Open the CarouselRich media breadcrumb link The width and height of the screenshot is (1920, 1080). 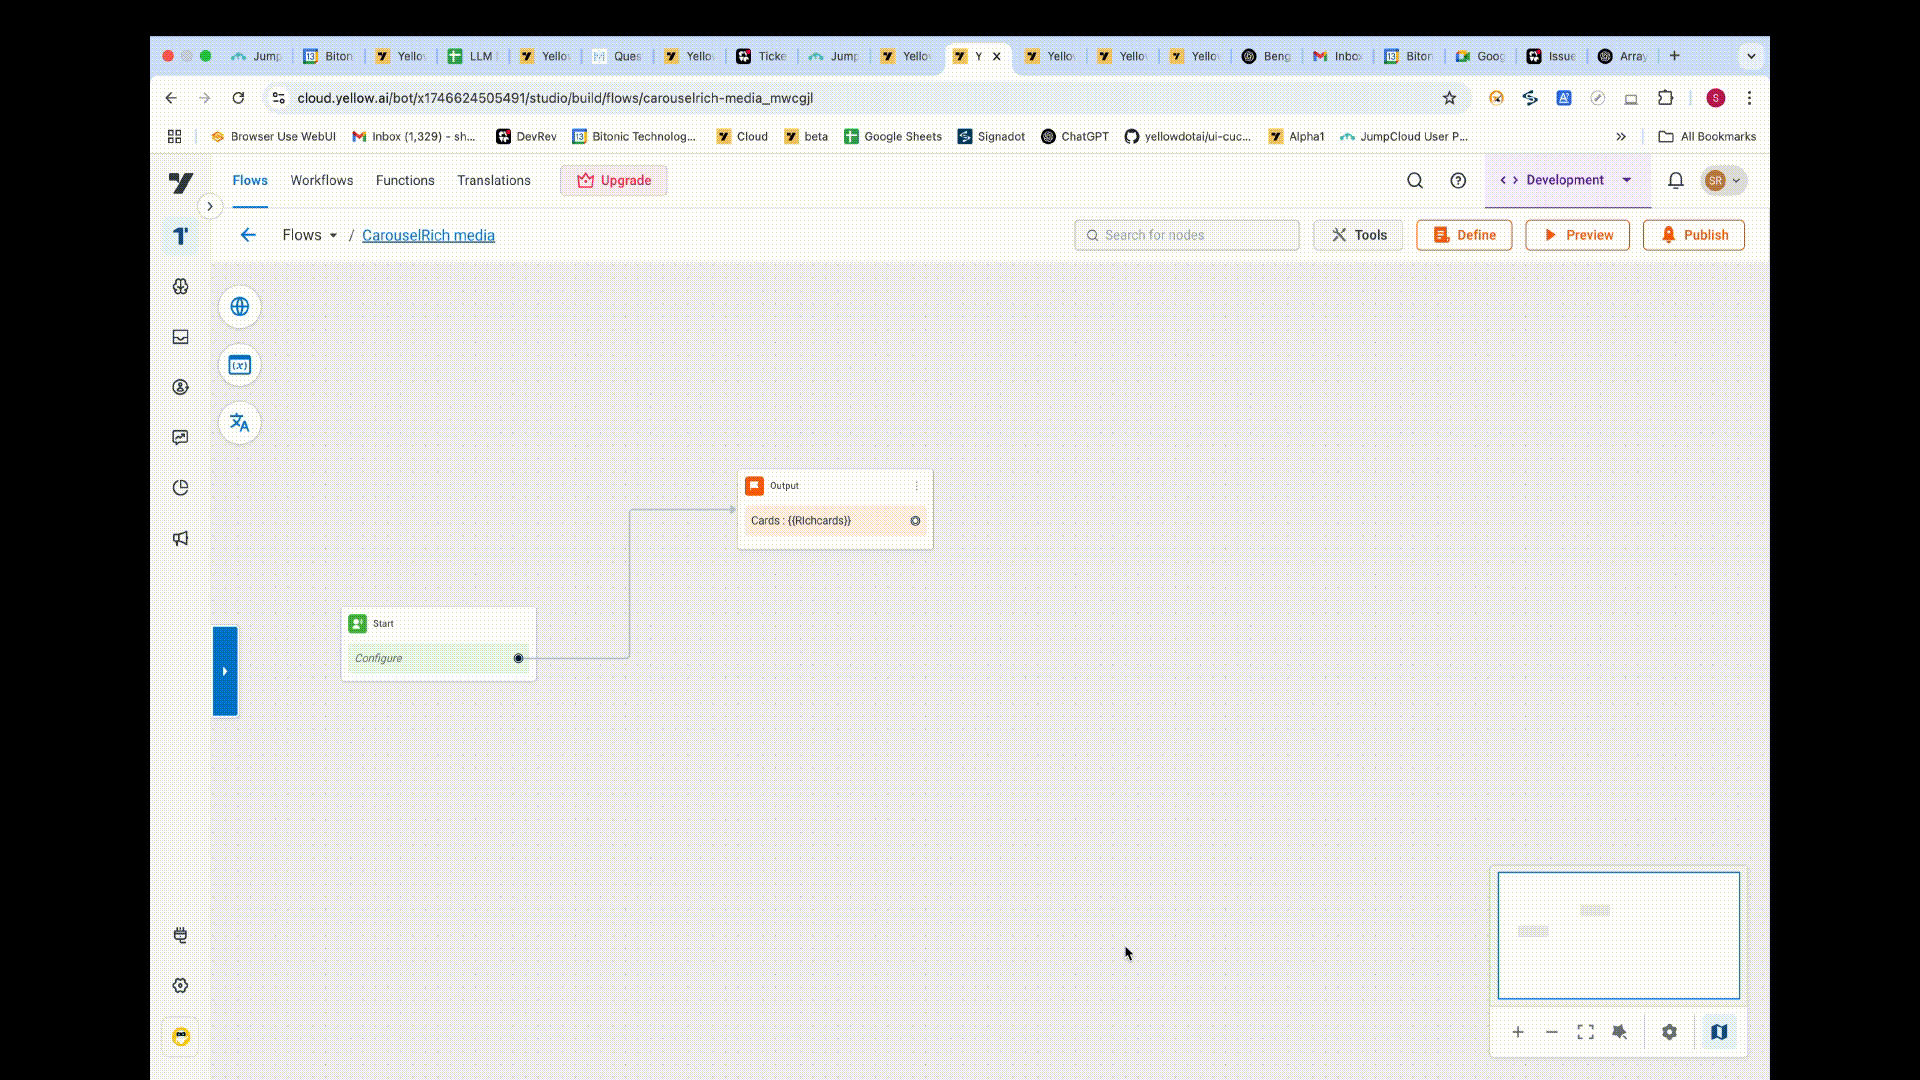point(428,235)
